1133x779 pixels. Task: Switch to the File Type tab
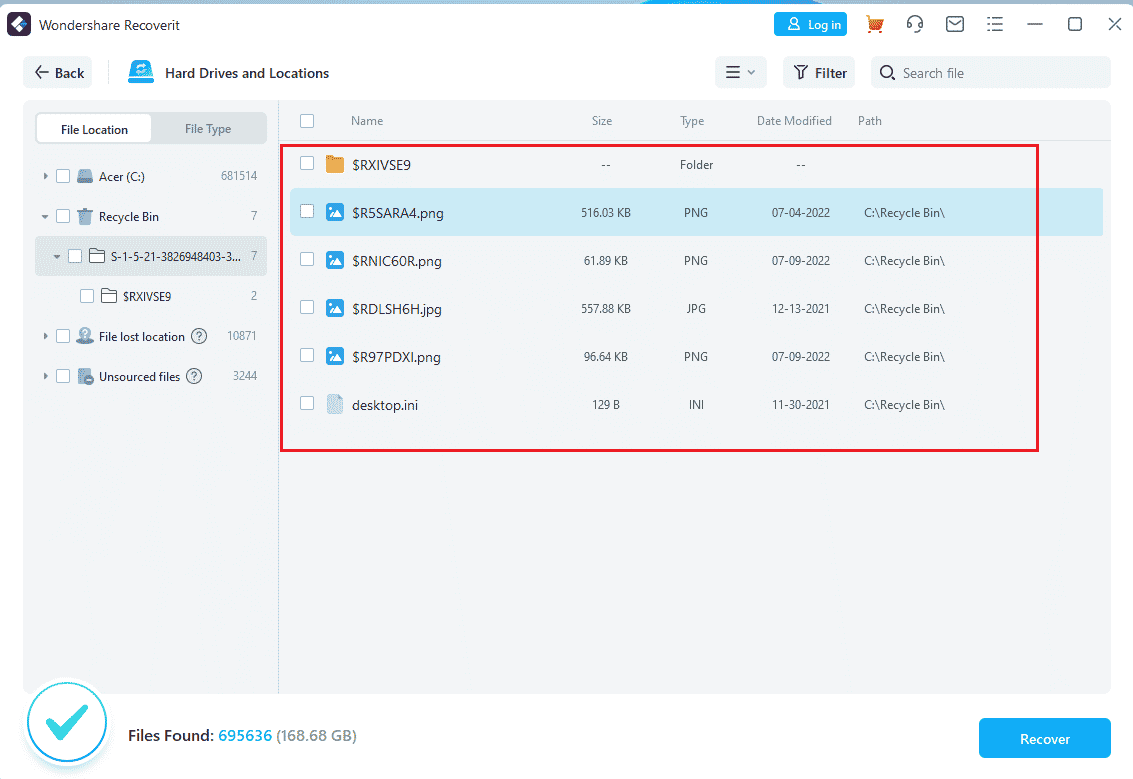pos(208,129)
